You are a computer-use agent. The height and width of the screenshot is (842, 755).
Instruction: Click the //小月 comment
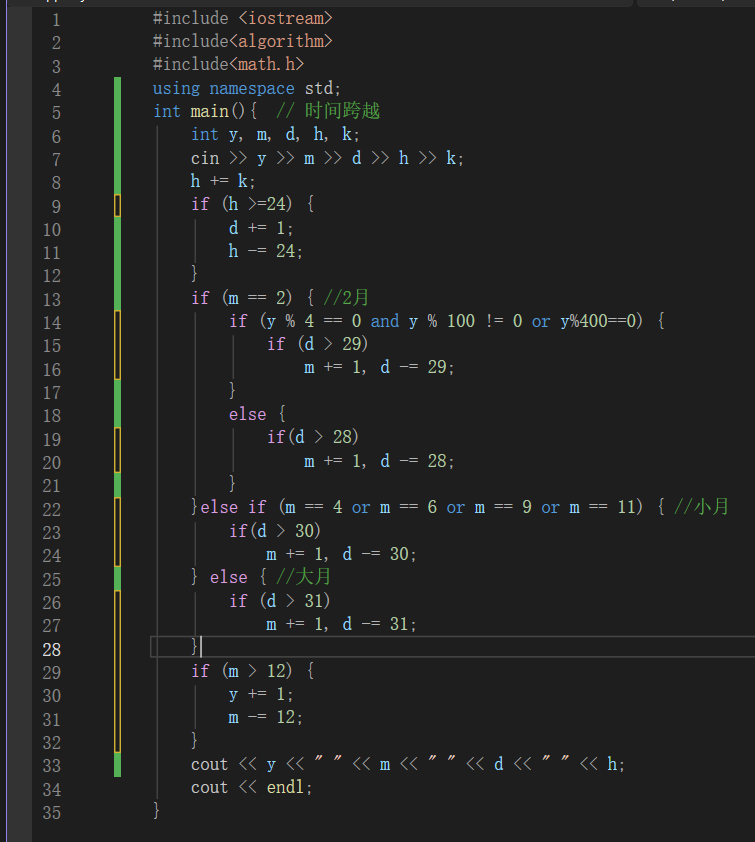coord(701,508)
